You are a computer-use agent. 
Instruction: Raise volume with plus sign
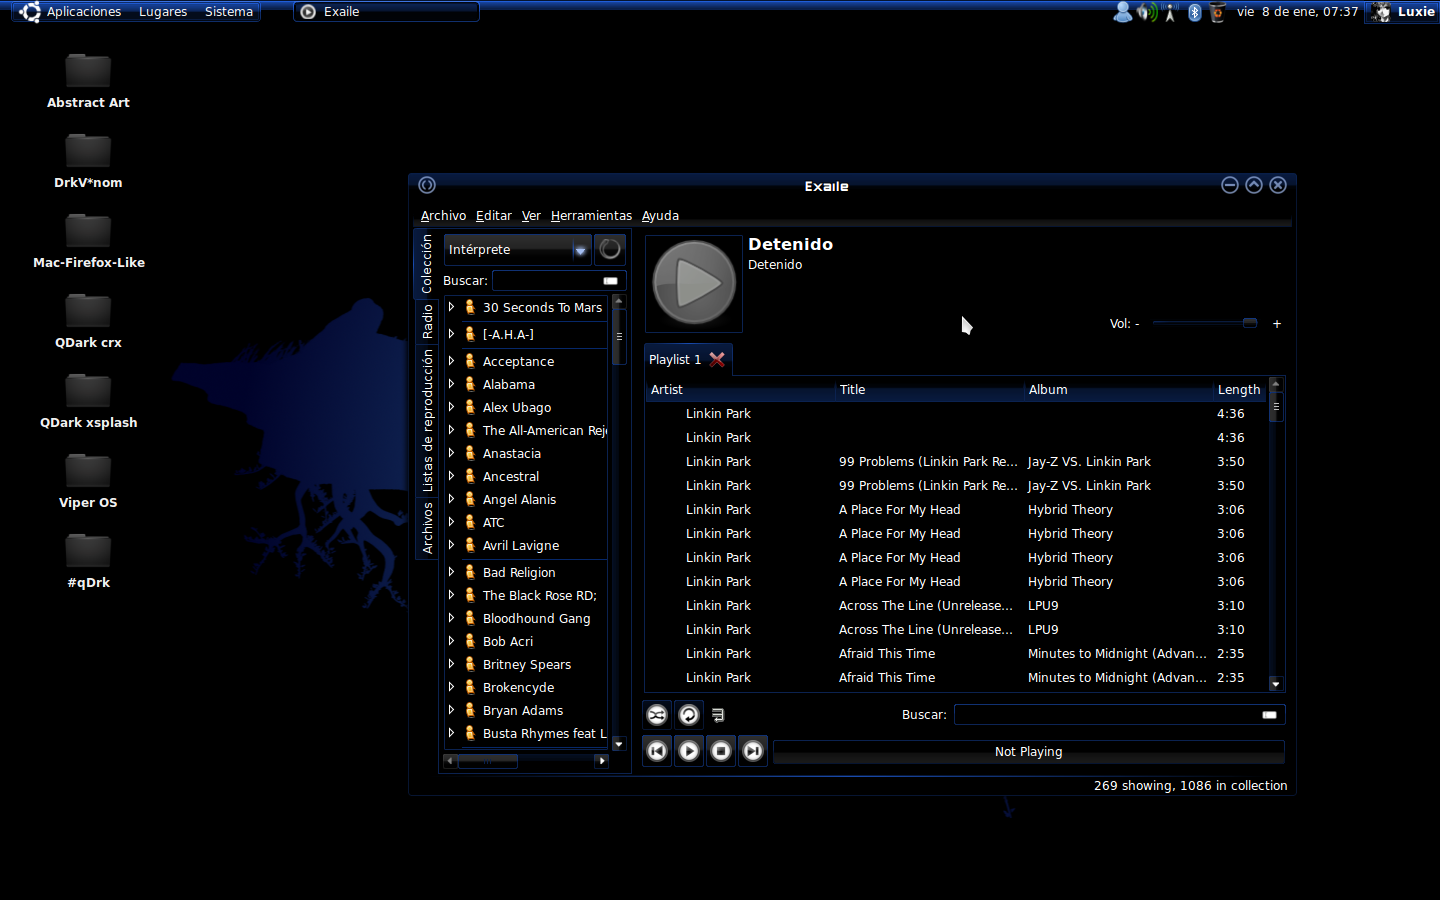(1277, 324)
